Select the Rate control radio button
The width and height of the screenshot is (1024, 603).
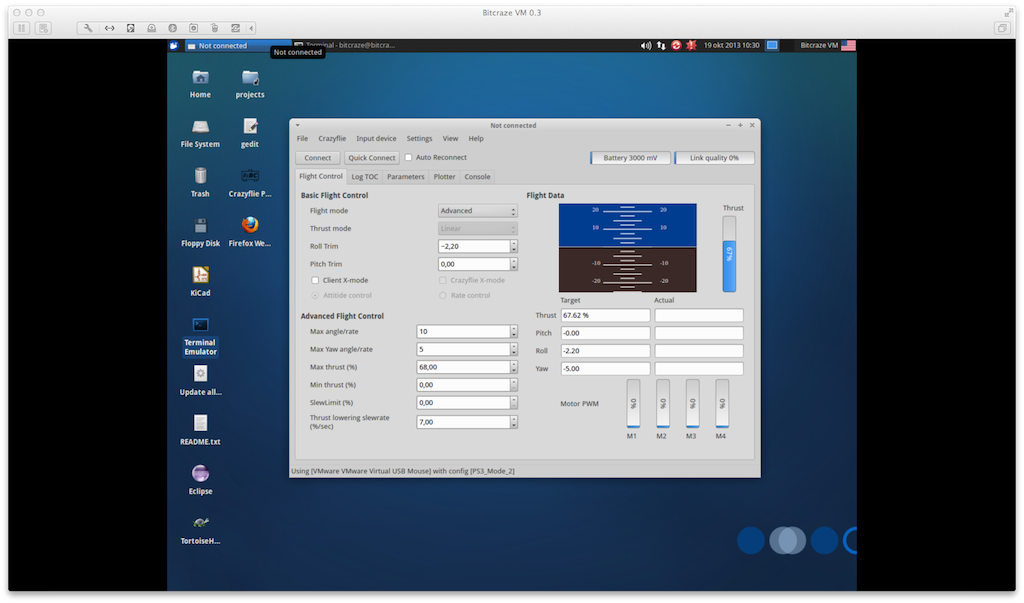coord(443,295)
